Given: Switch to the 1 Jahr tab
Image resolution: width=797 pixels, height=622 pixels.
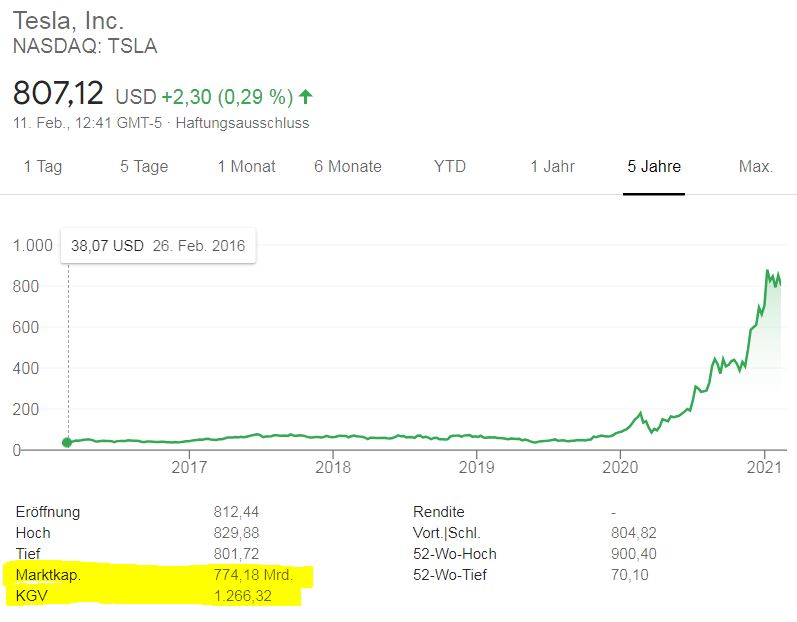Looking at the screenshot, I should 552,166.
